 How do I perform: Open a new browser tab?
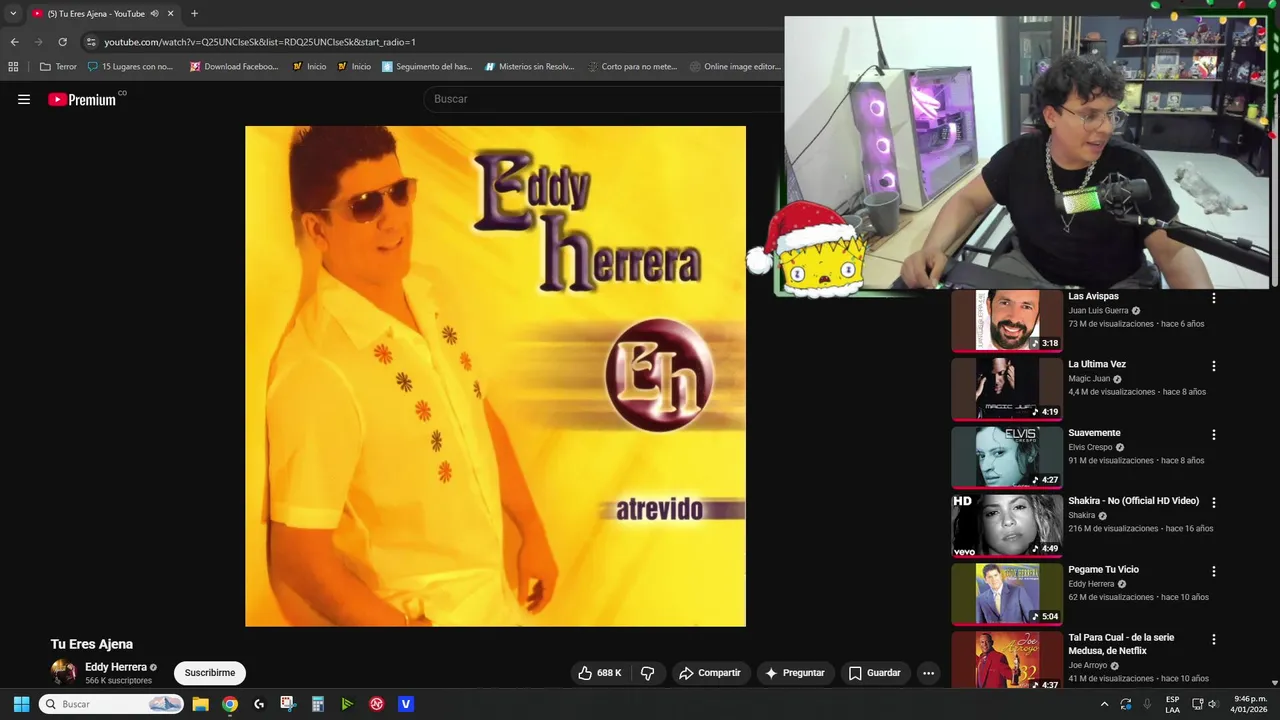click(x=194, y=14)
